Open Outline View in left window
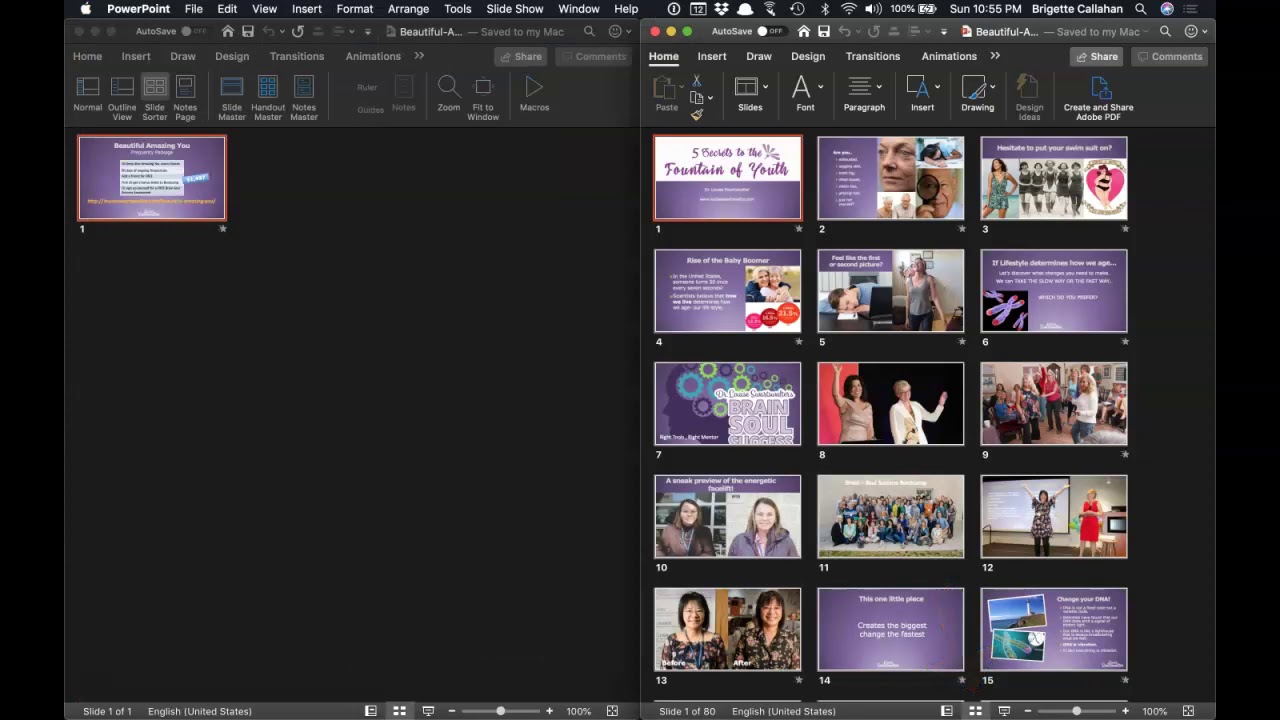This screenshot has width=1280, height=720. [122, 97]
